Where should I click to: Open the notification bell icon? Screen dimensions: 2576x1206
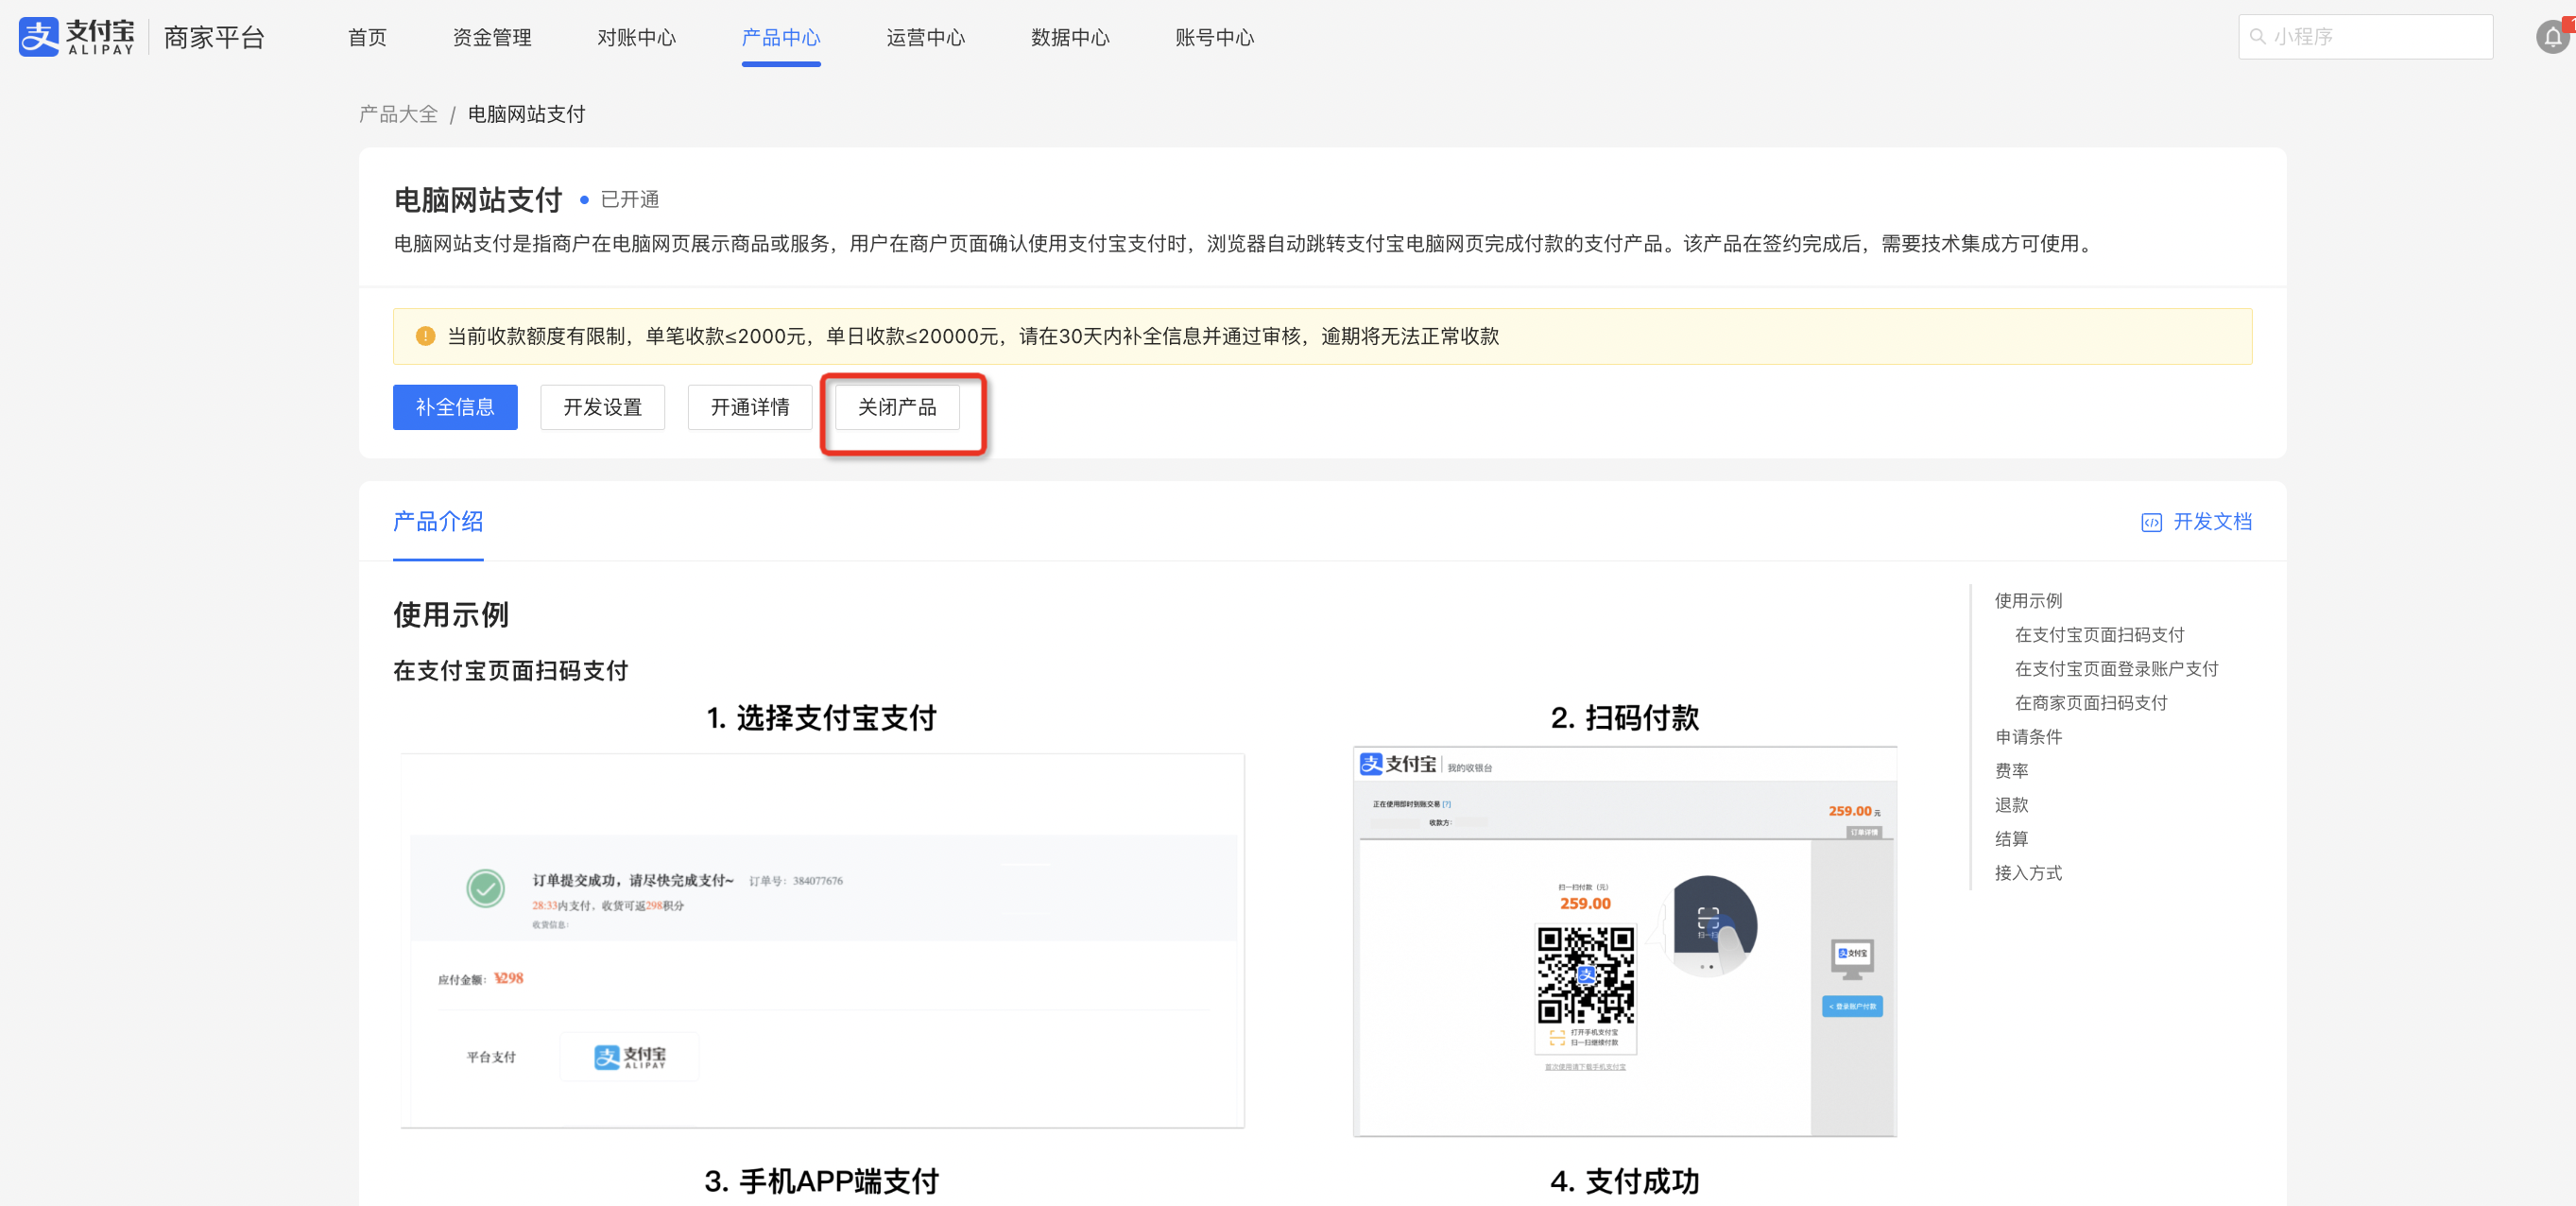(x=2553, y=37)
